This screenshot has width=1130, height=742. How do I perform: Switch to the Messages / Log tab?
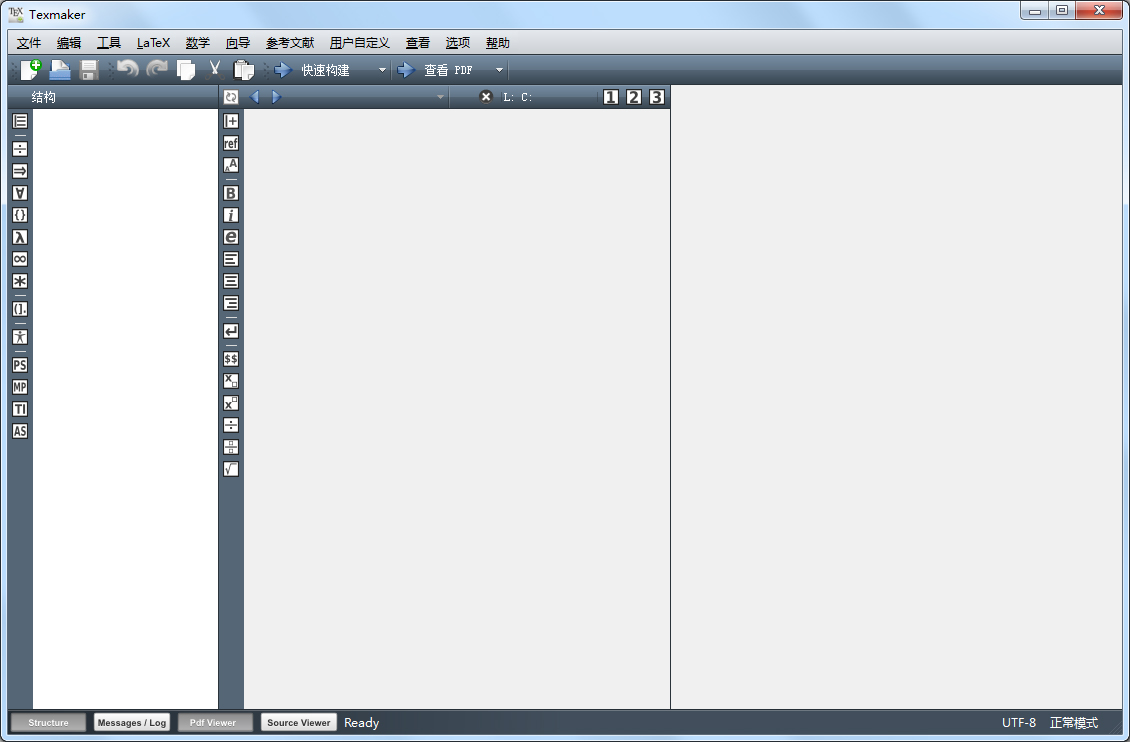pyautogui.click(x=131, y=722)
